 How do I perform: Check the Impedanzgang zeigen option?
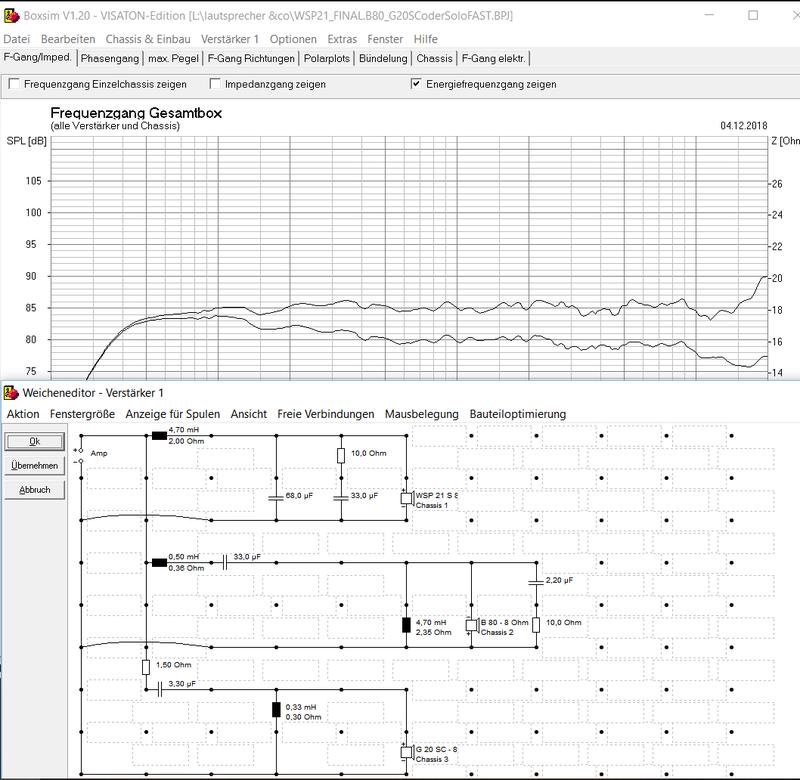pos(215,85)
